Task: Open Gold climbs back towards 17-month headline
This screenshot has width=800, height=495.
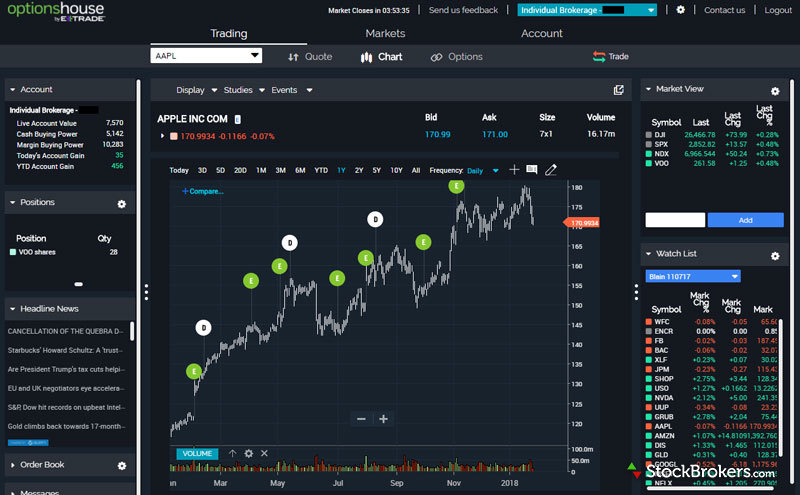Action: tap(66, 426)
